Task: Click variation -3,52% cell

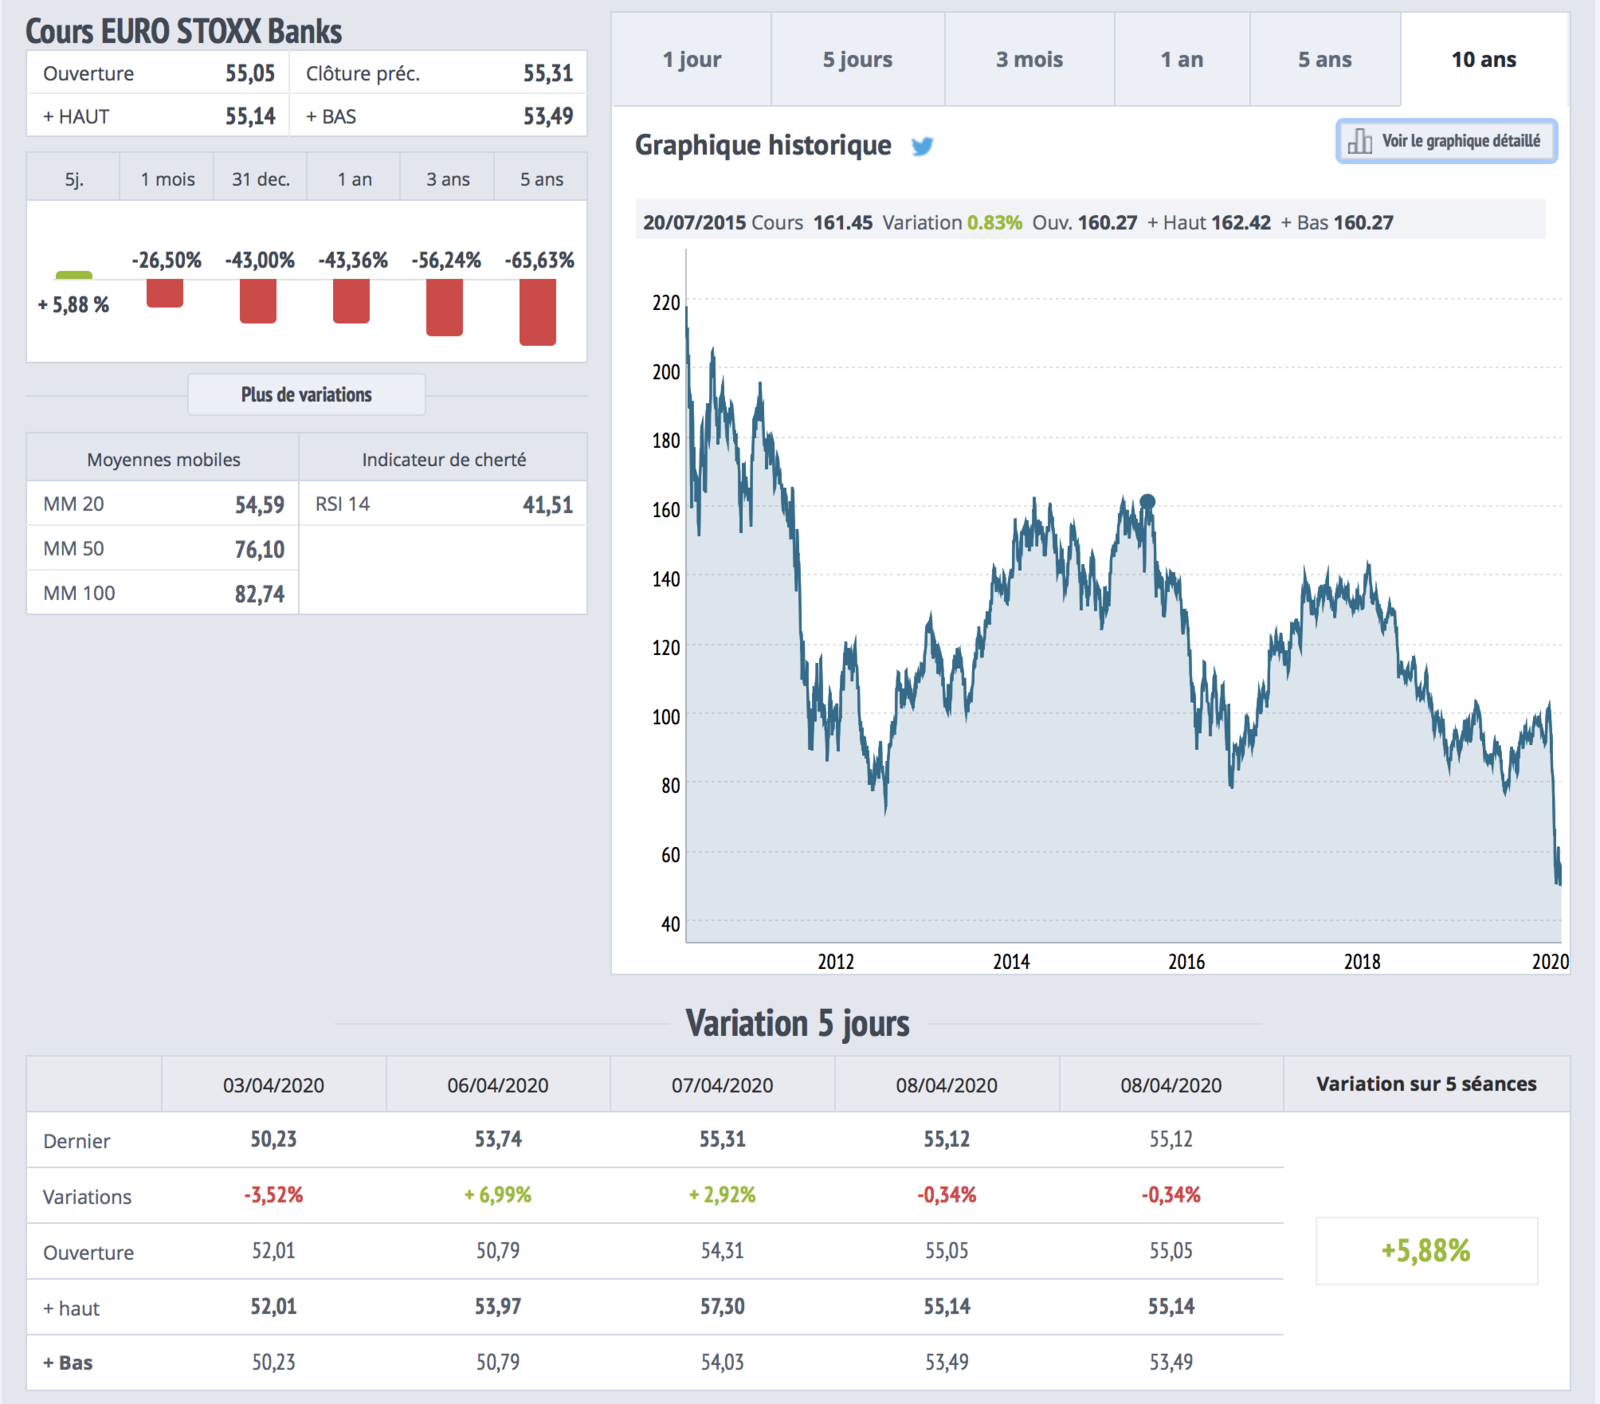Action: coord(274,1195)
